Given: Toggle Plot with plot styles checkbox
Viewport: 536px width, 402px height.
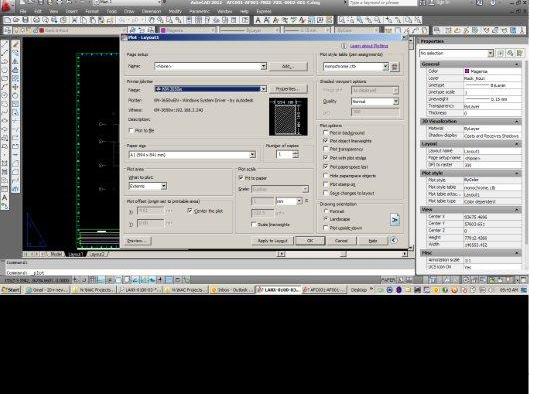Looking at the screenshot, I should 326,158.
